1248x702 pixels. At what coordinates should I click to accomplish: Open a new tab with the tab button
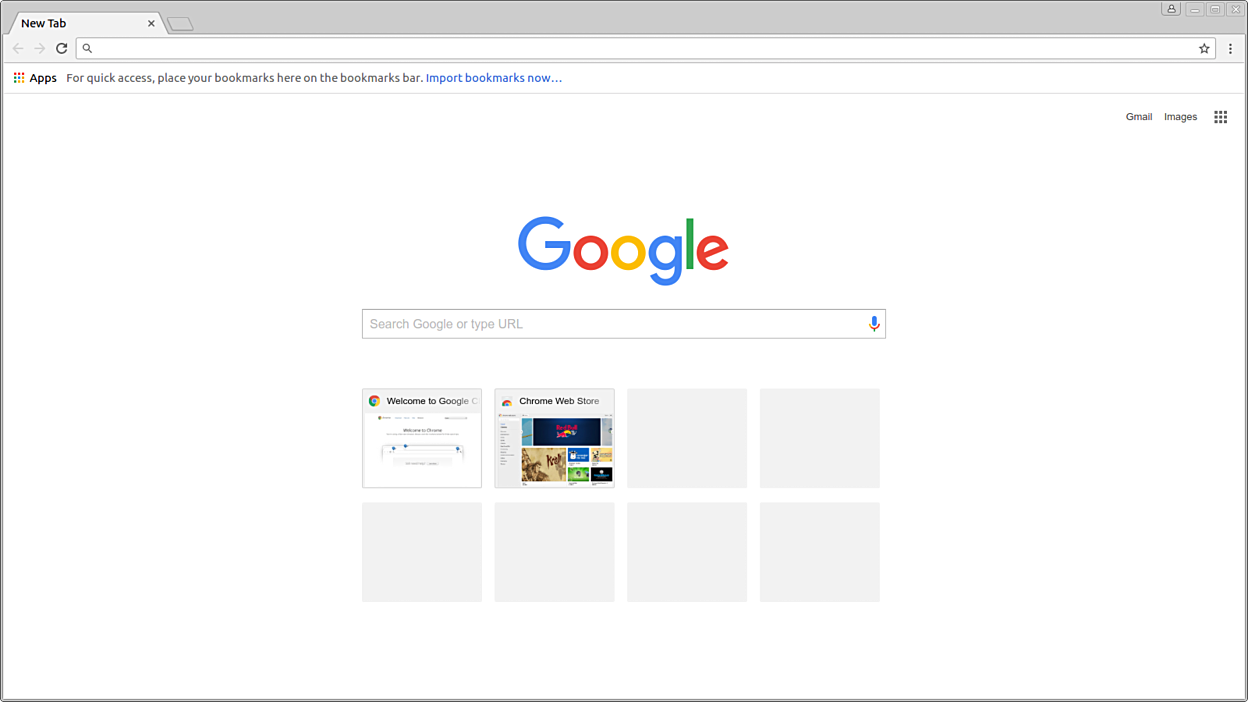[x=180, y=24]
